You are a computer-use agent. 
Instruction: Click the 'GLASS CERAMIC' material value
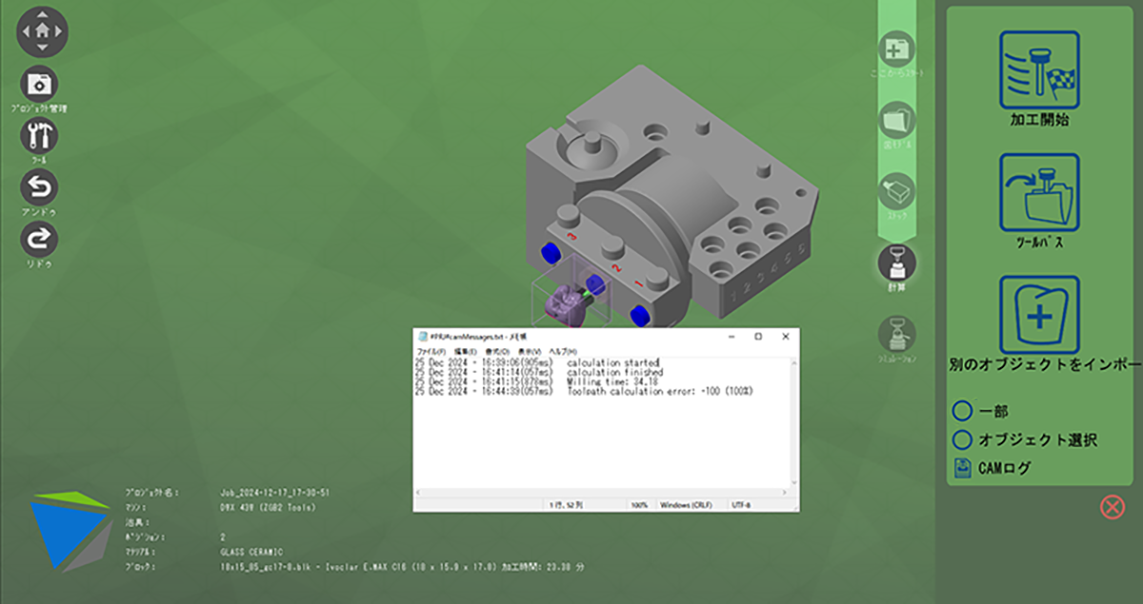(251, 552)
